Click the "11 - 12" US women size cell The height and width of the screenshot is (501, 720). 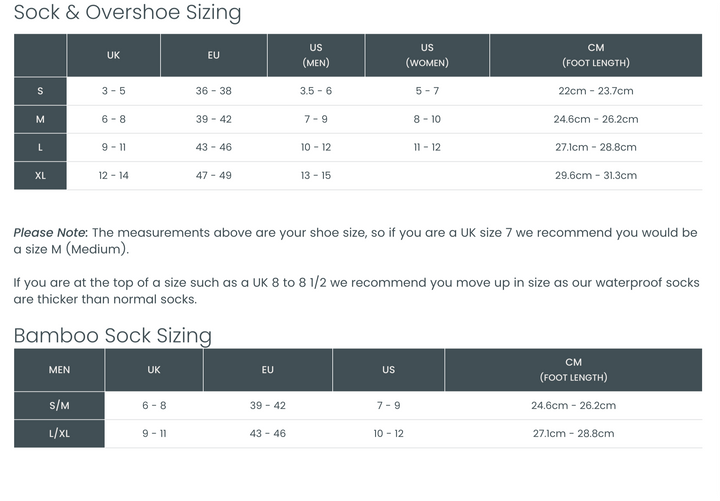coord(427,147)
